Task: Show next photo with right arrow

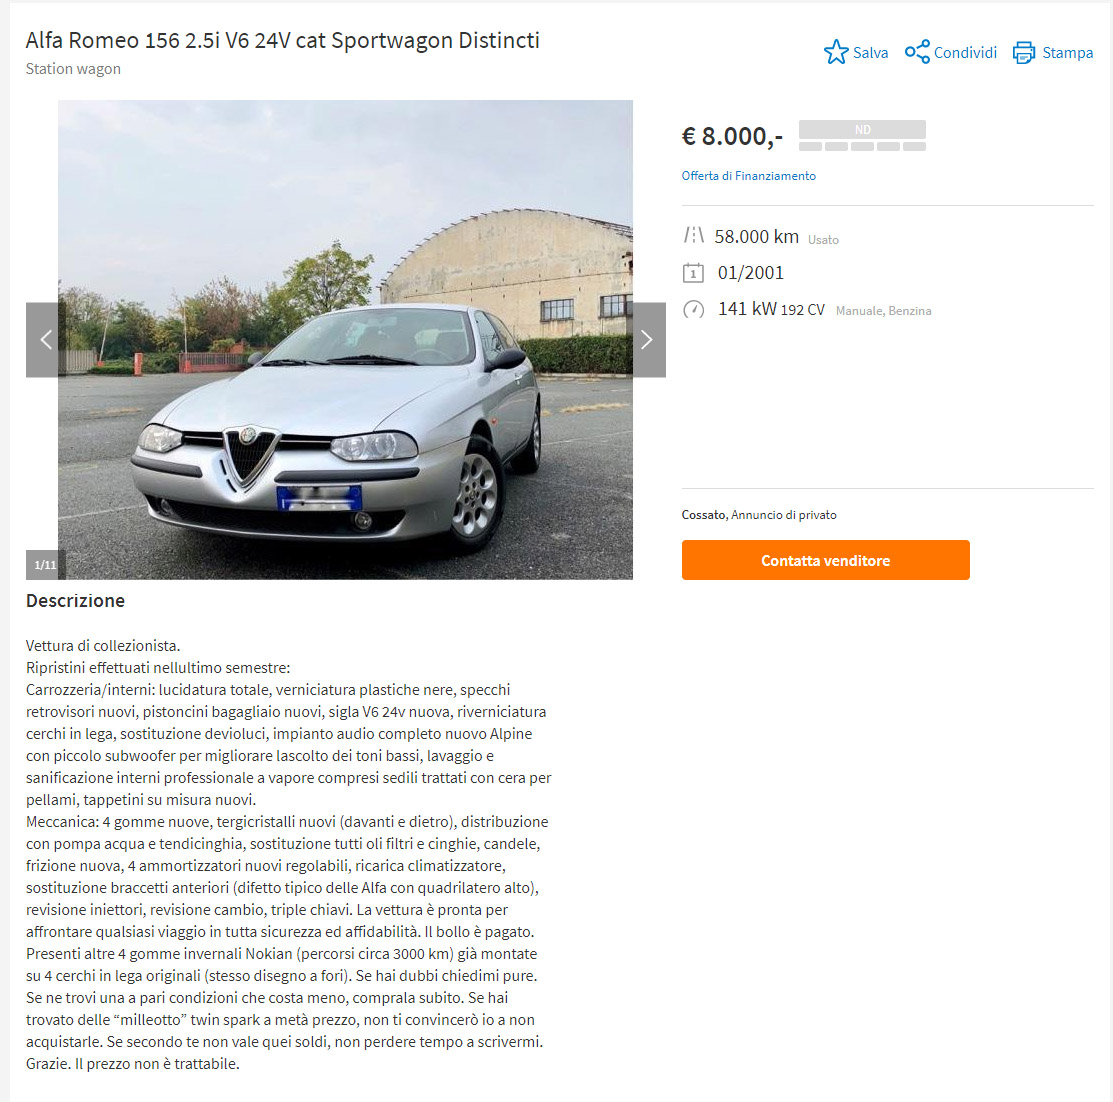Action: click(647, 340)
